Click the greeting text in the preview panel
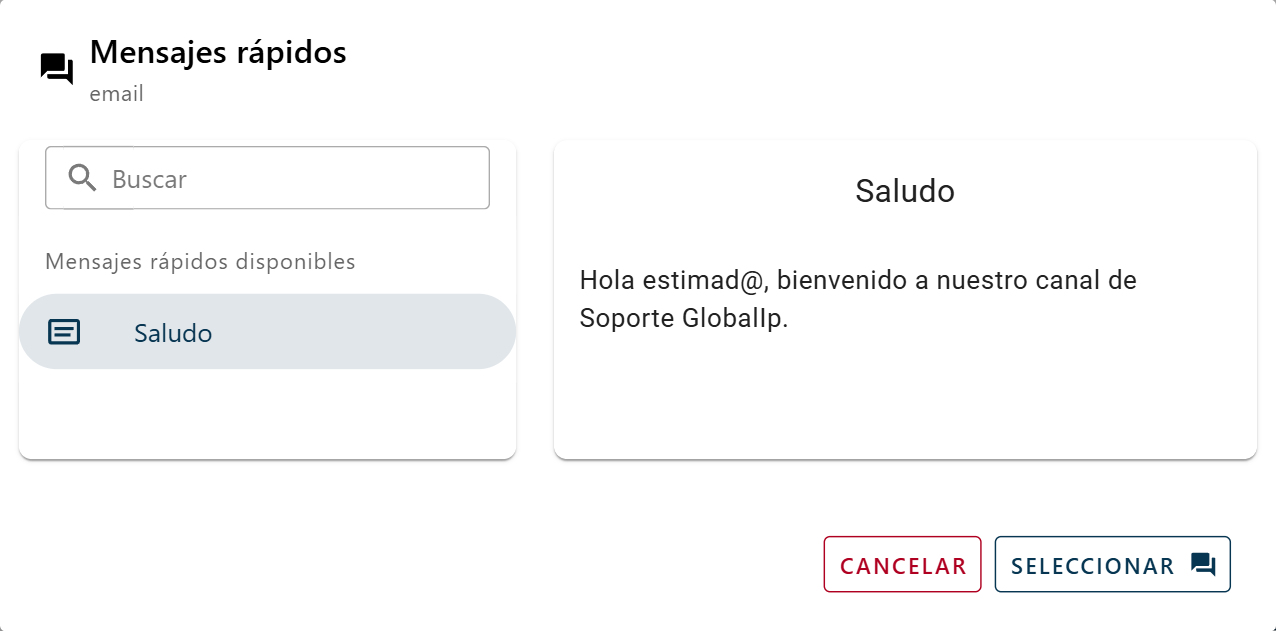This screenshot has height=631, width=1276. click(x=858, y=299)
